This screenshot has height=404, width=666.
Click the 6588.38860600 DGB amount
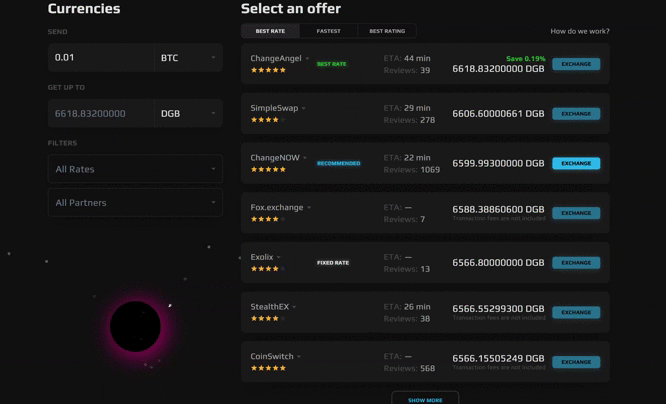click(x=498, y=209)
